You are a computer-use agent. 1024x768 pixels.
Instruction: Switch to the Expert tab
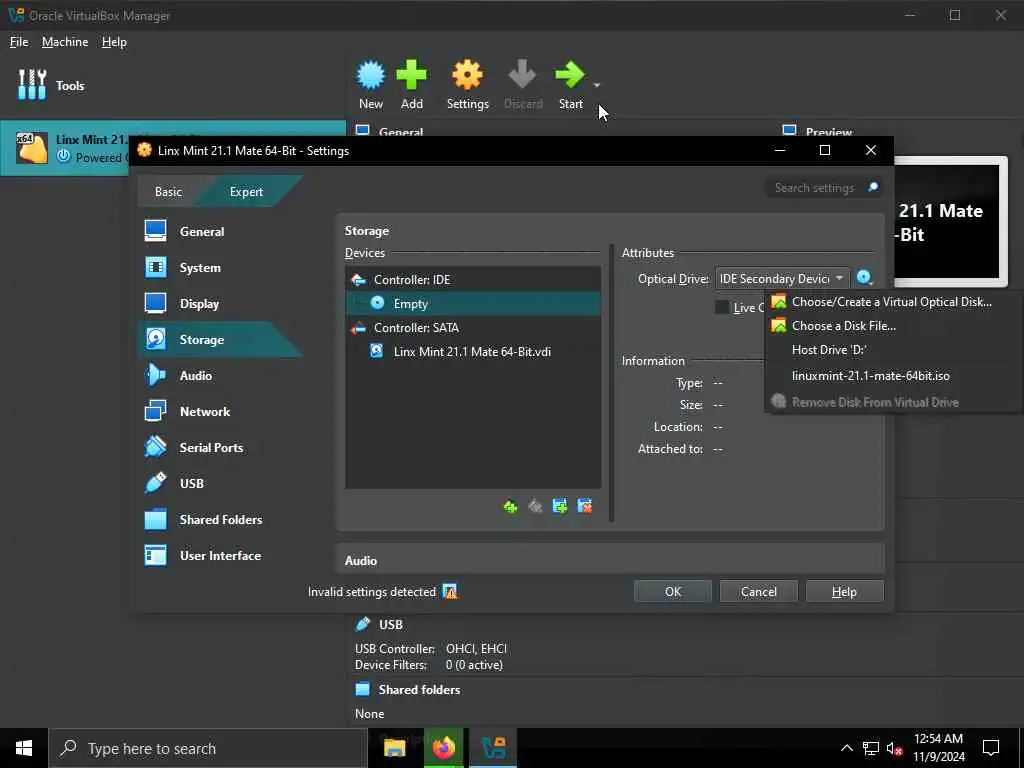click(x=246, y=192)
